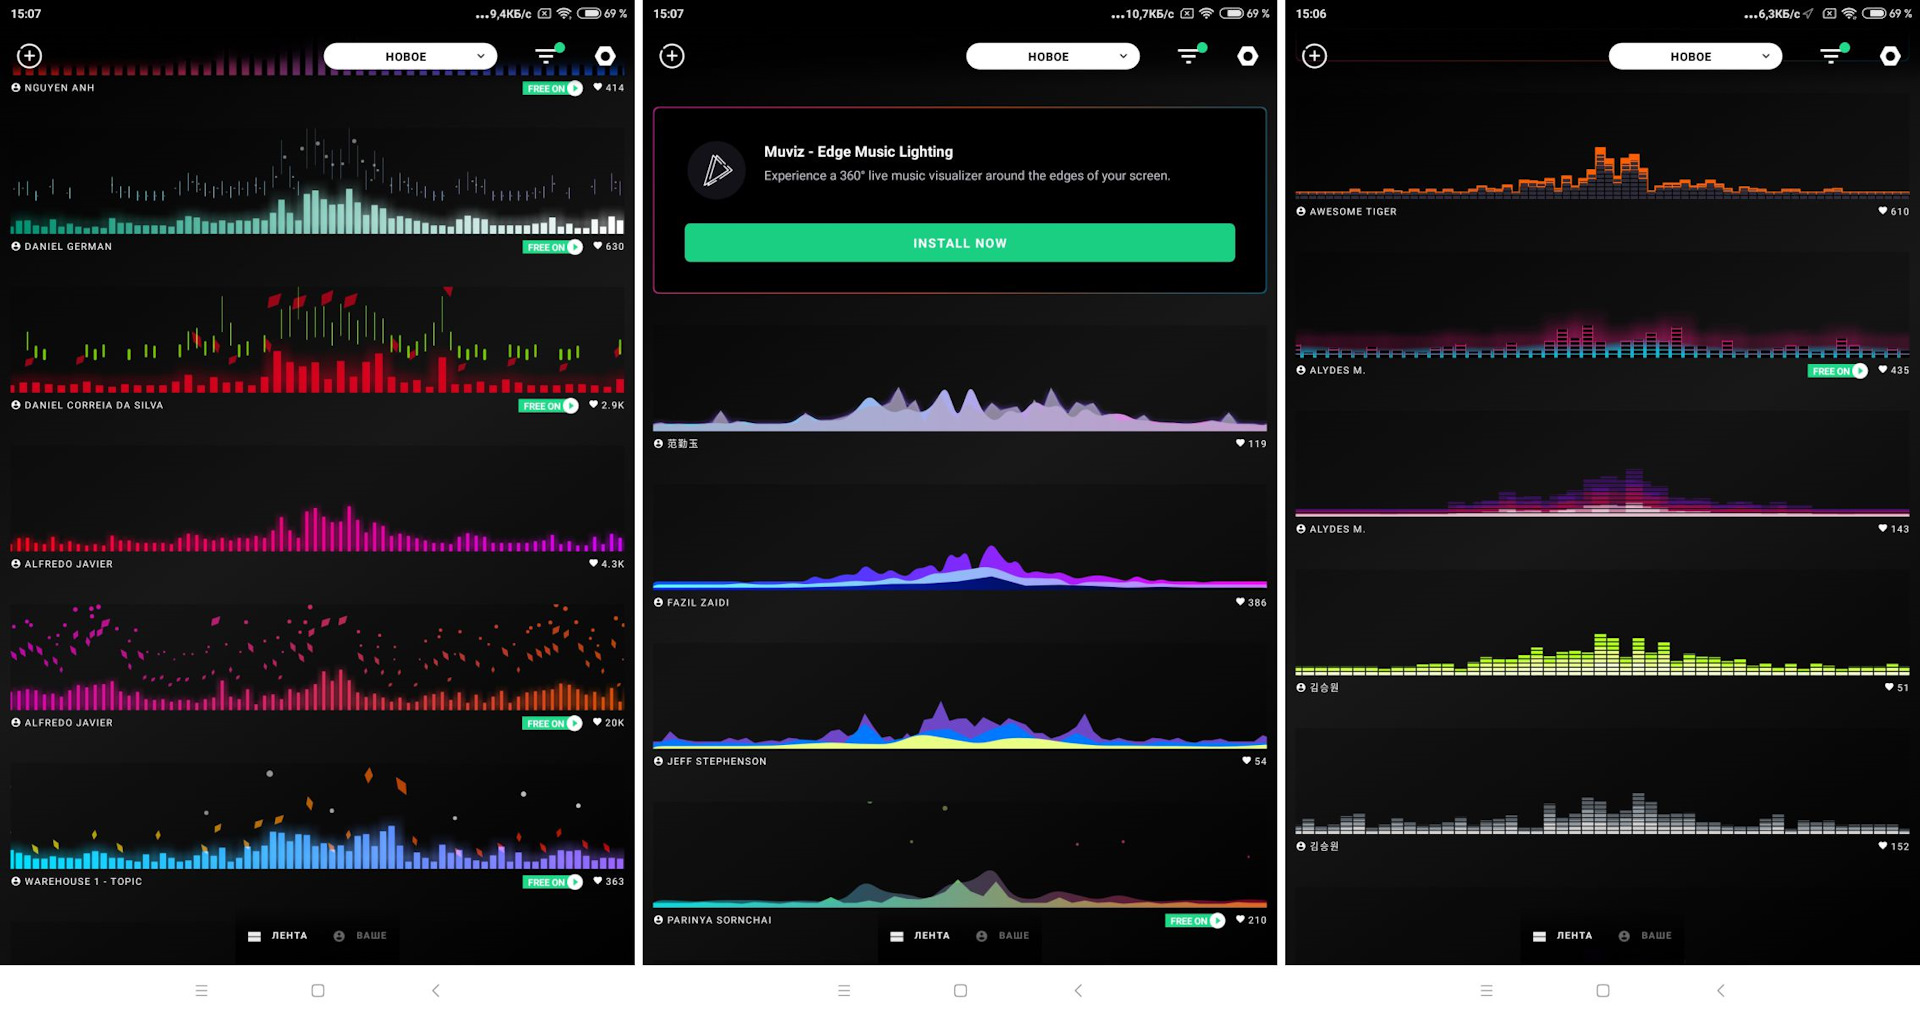The width and height of the screenshot is (1920, 1016).
Task: Open the filter icon in the left screen
Action: pos(548,55)
